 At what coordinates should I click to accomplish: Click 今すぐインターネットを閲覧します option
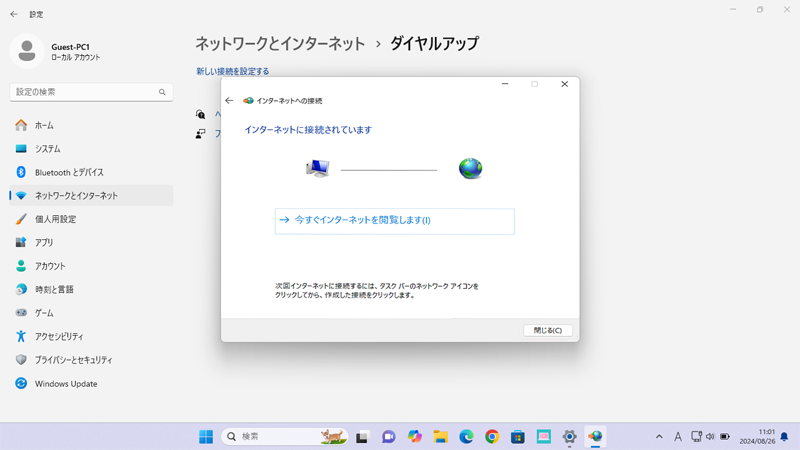(394, 221)
